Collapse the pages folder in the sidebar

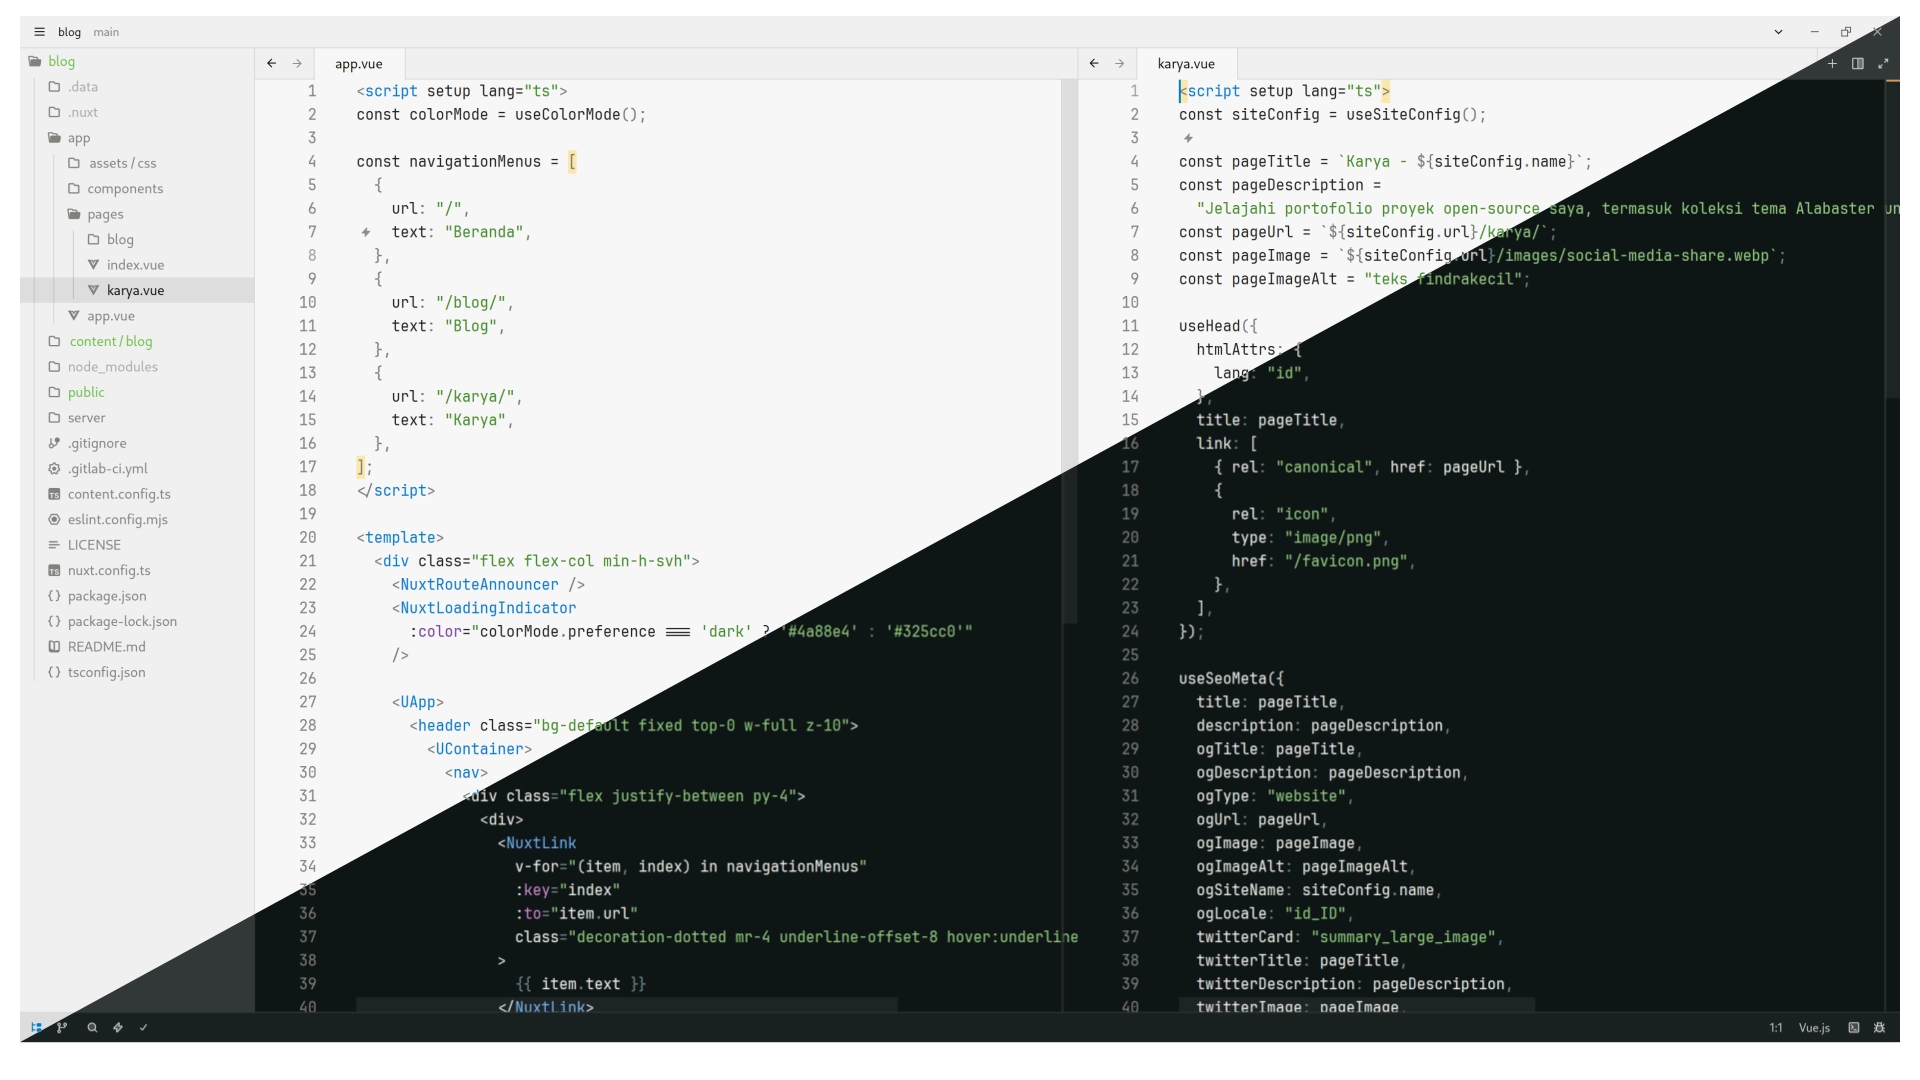104,214
